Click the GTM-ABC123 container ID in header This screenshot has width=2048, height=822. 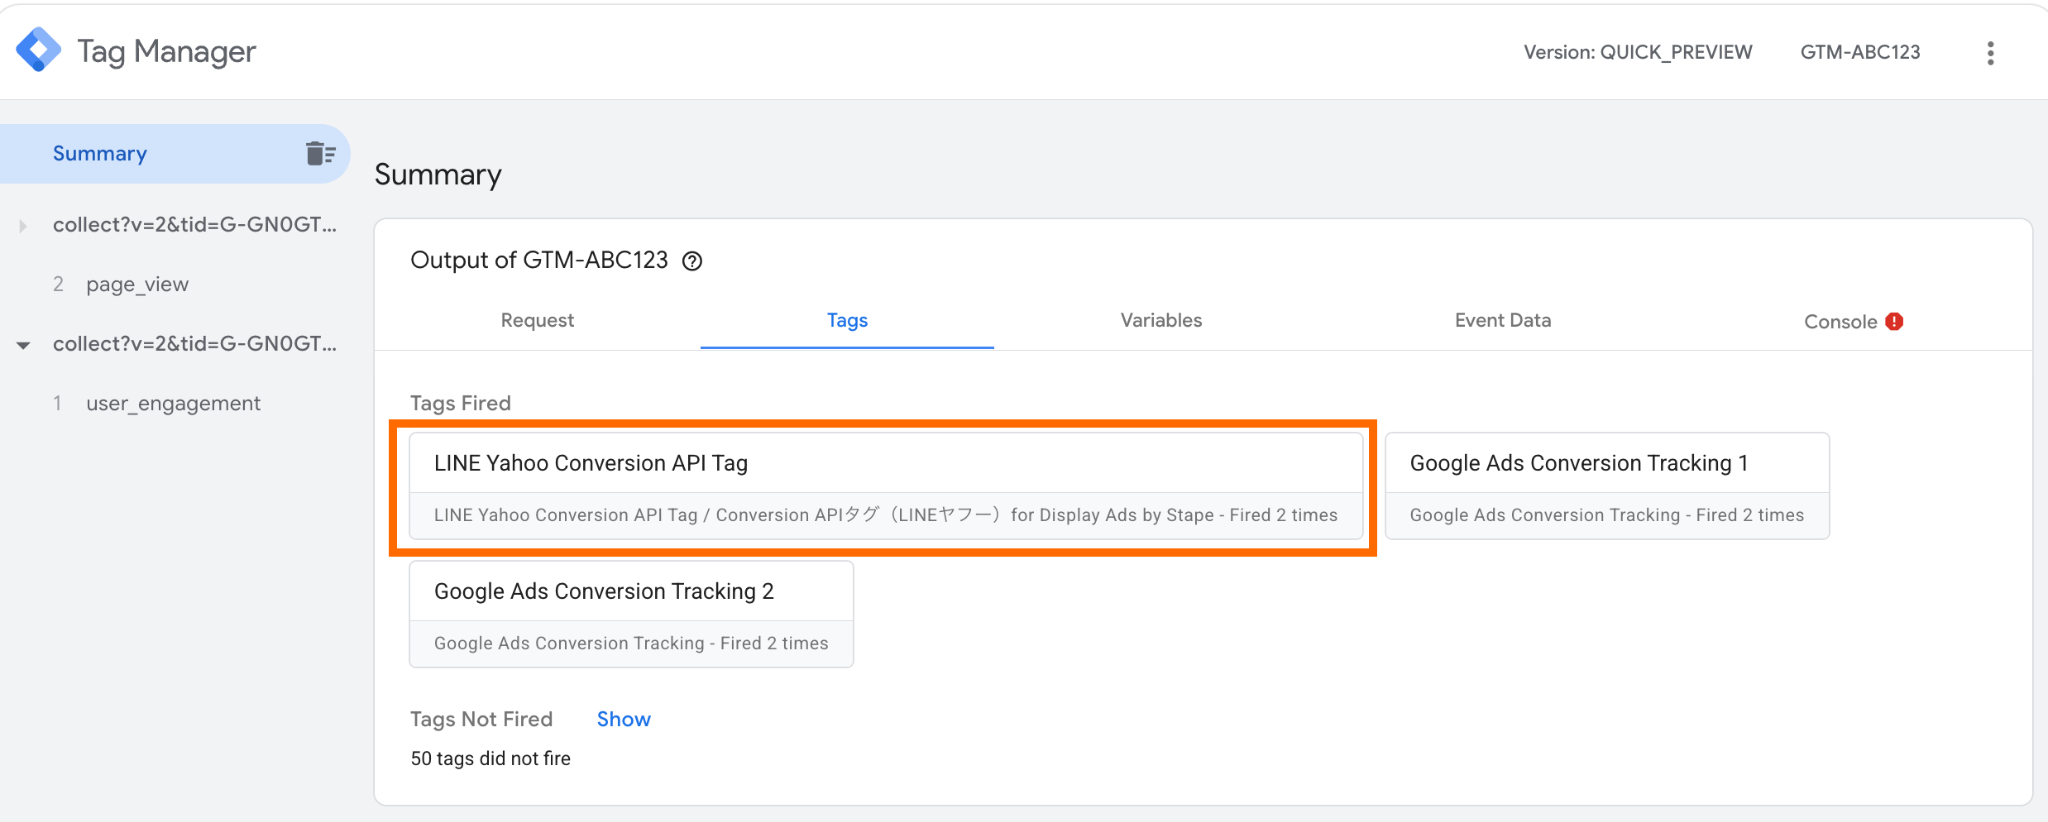coord(1860,52)
